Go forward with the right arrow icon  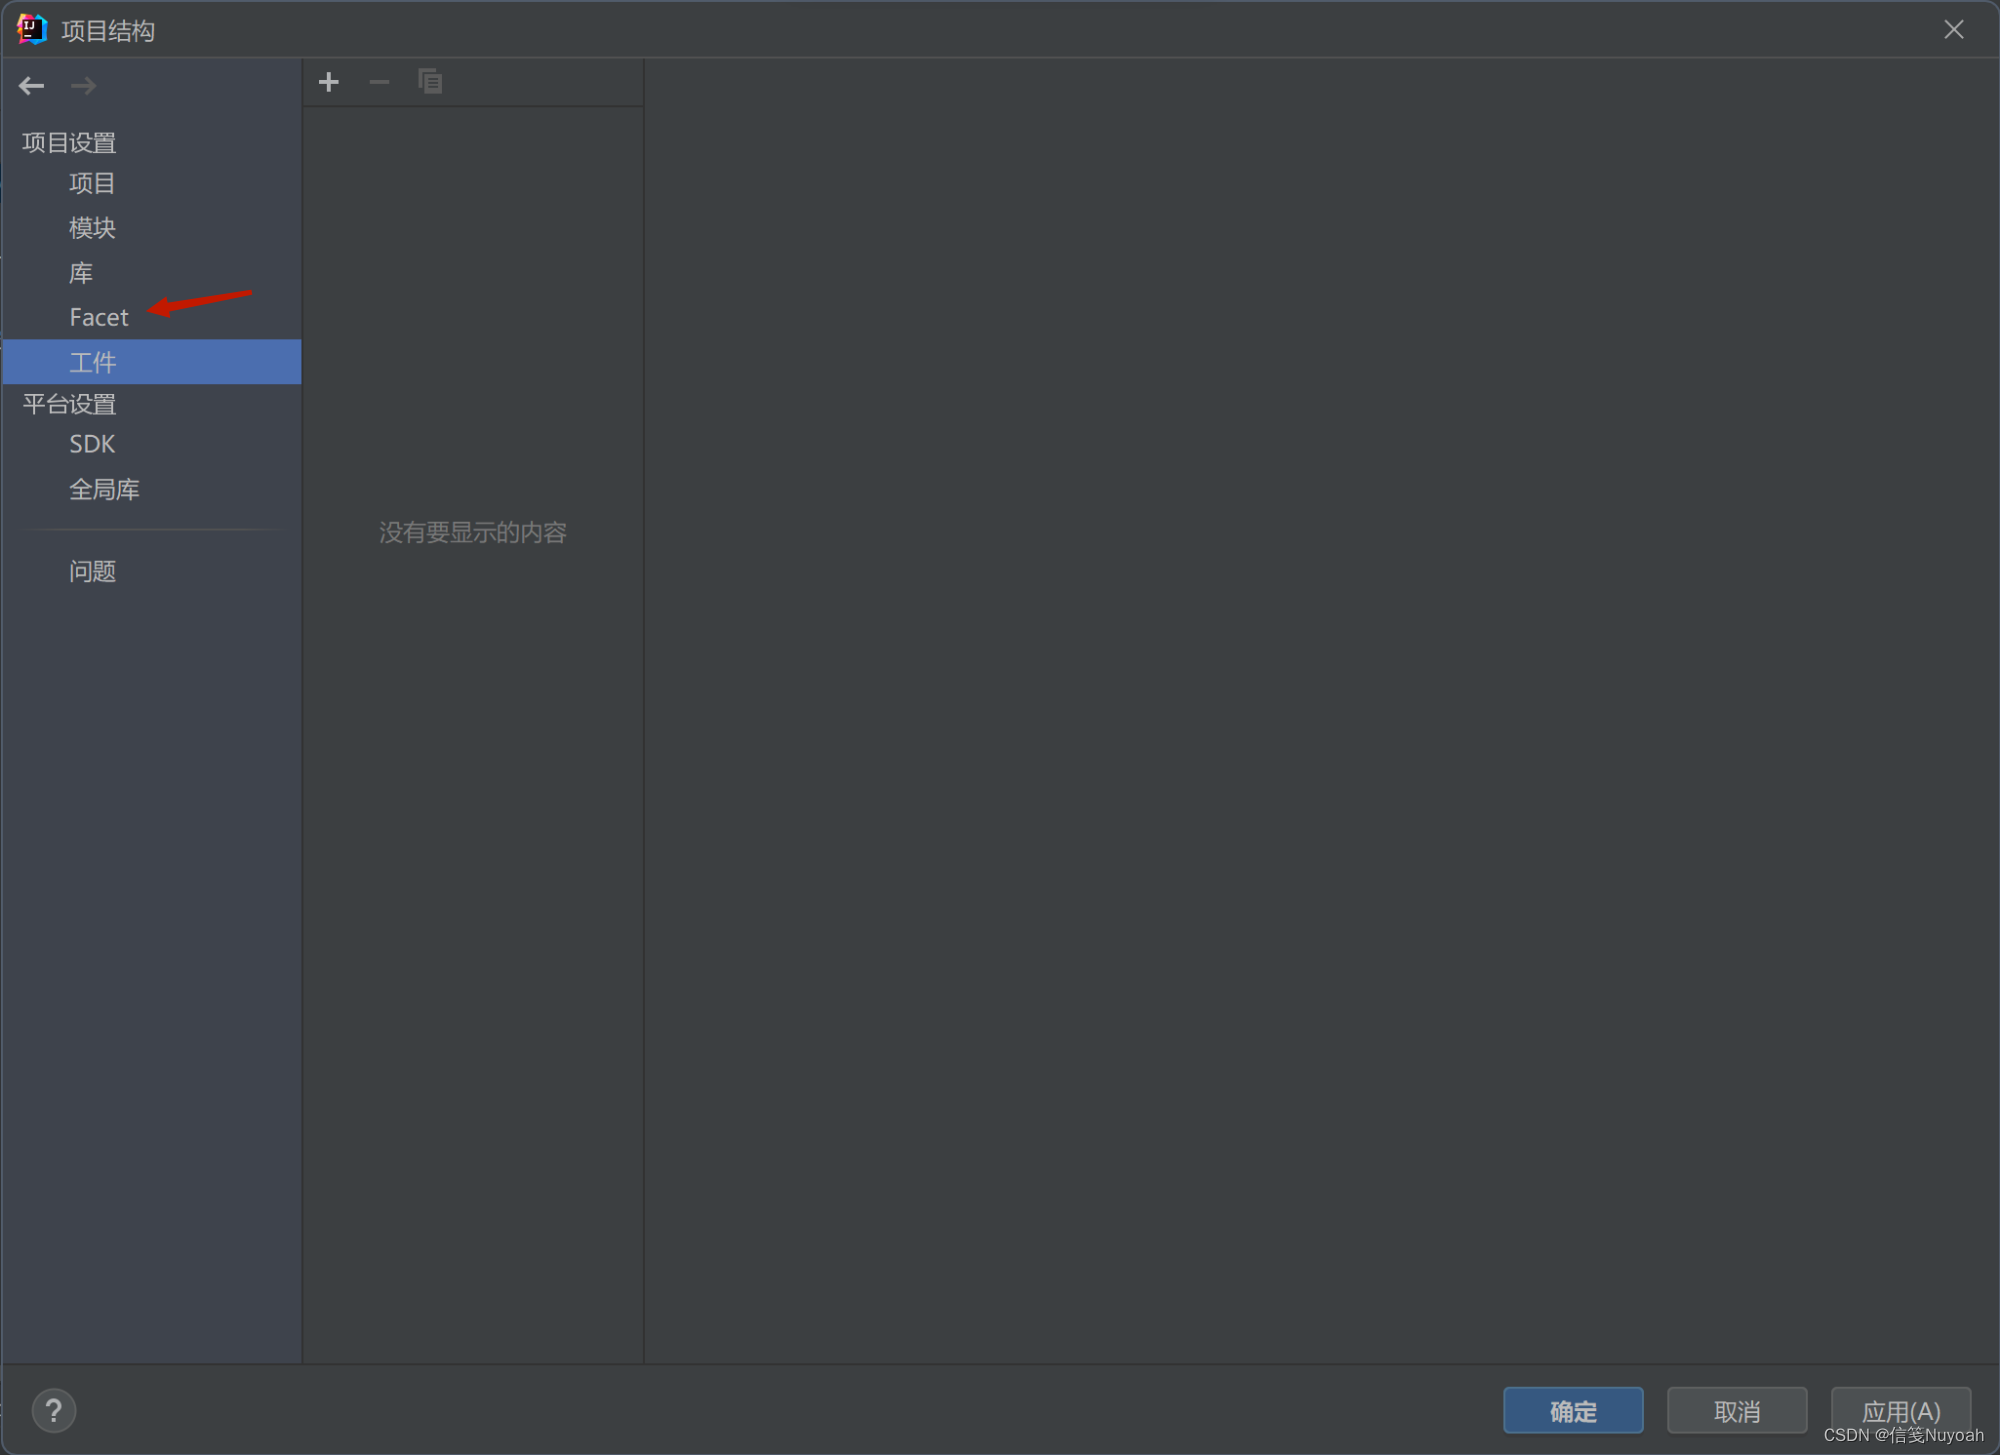[x=83, y=86]
